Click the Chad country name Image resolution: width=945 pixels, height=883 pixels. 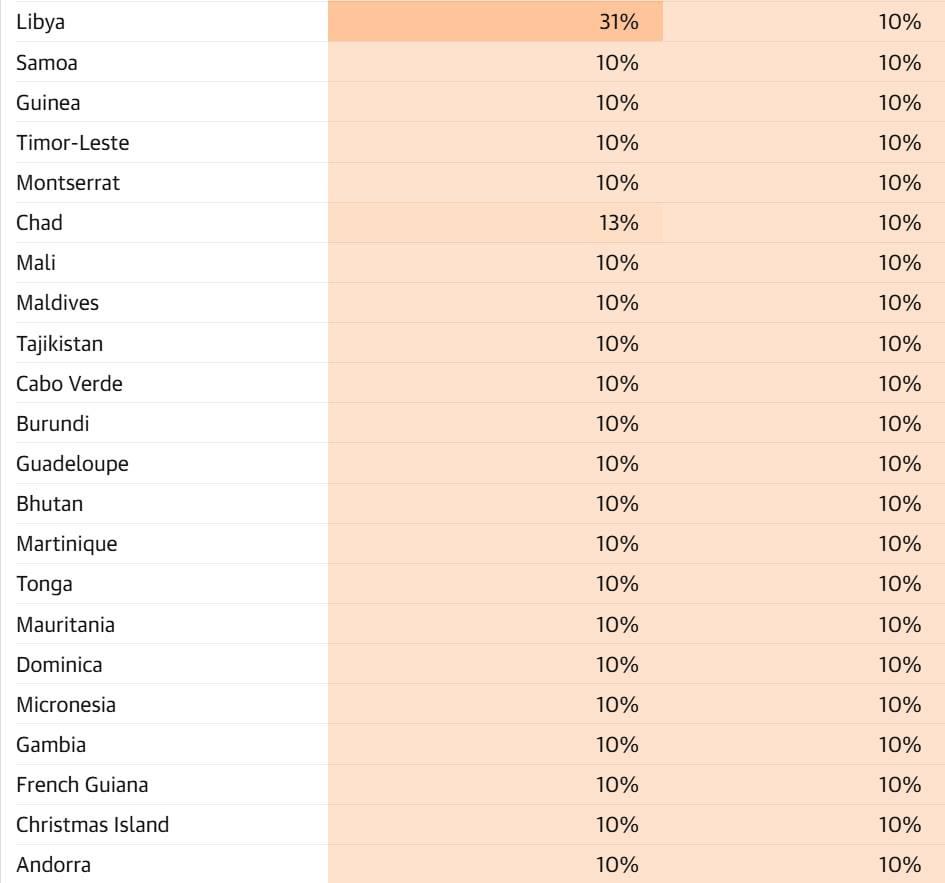click(39, 222)
